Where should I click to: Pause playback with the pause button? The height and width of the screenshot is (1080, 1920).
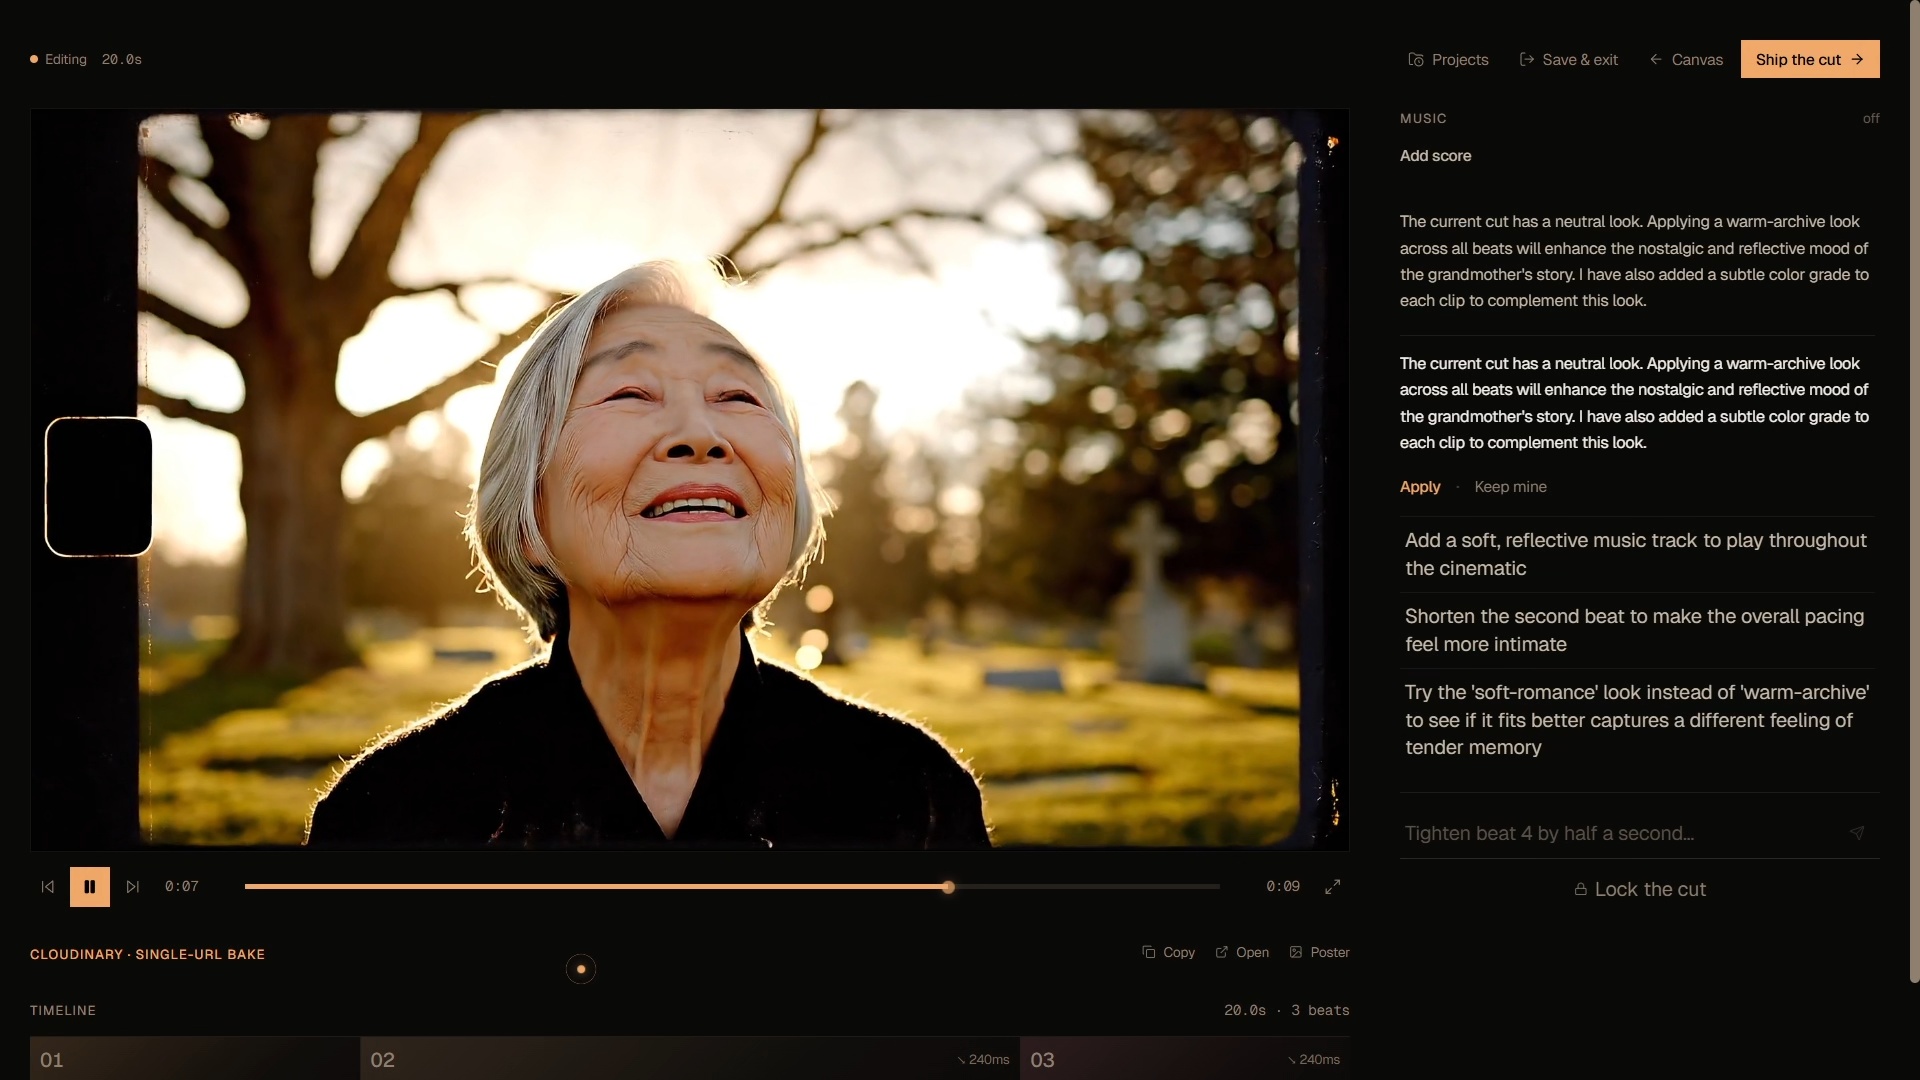click(x=89, y=886)
